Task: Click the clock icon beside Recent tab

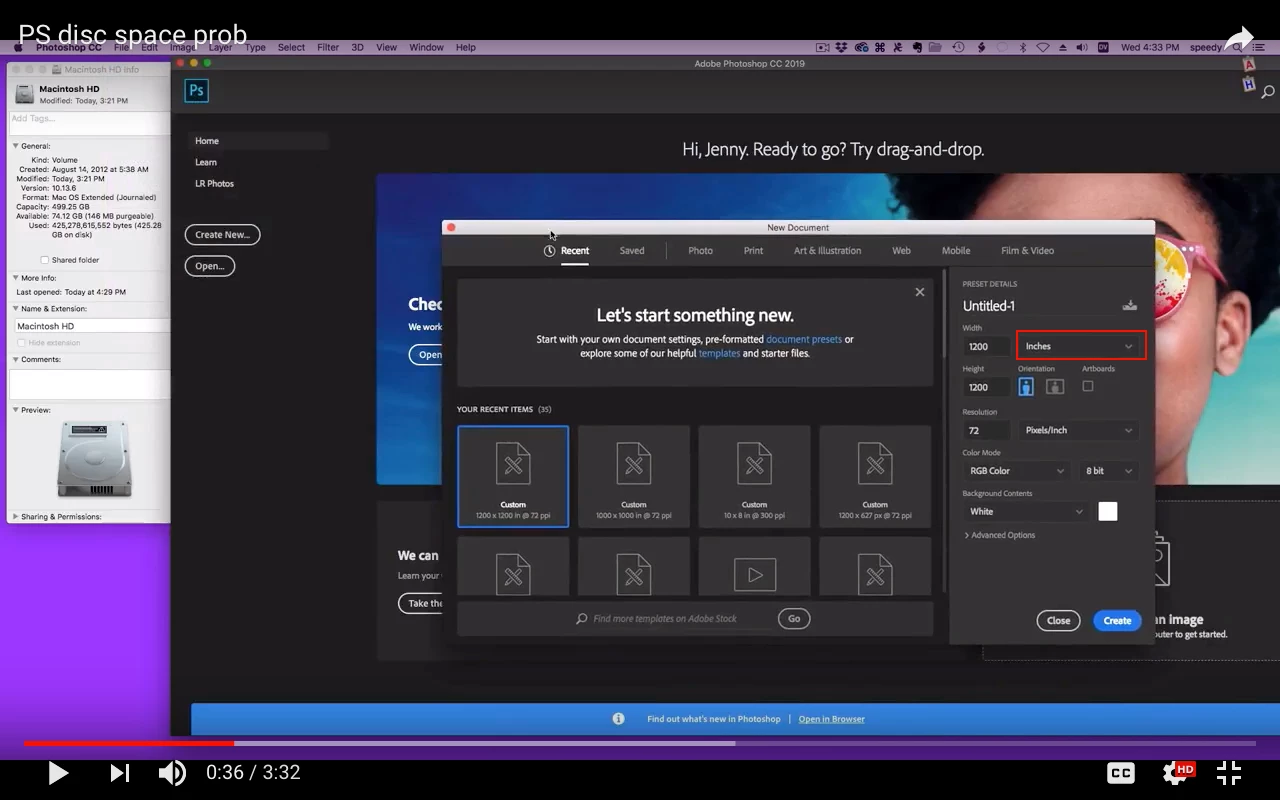Action: coord(549,251)
